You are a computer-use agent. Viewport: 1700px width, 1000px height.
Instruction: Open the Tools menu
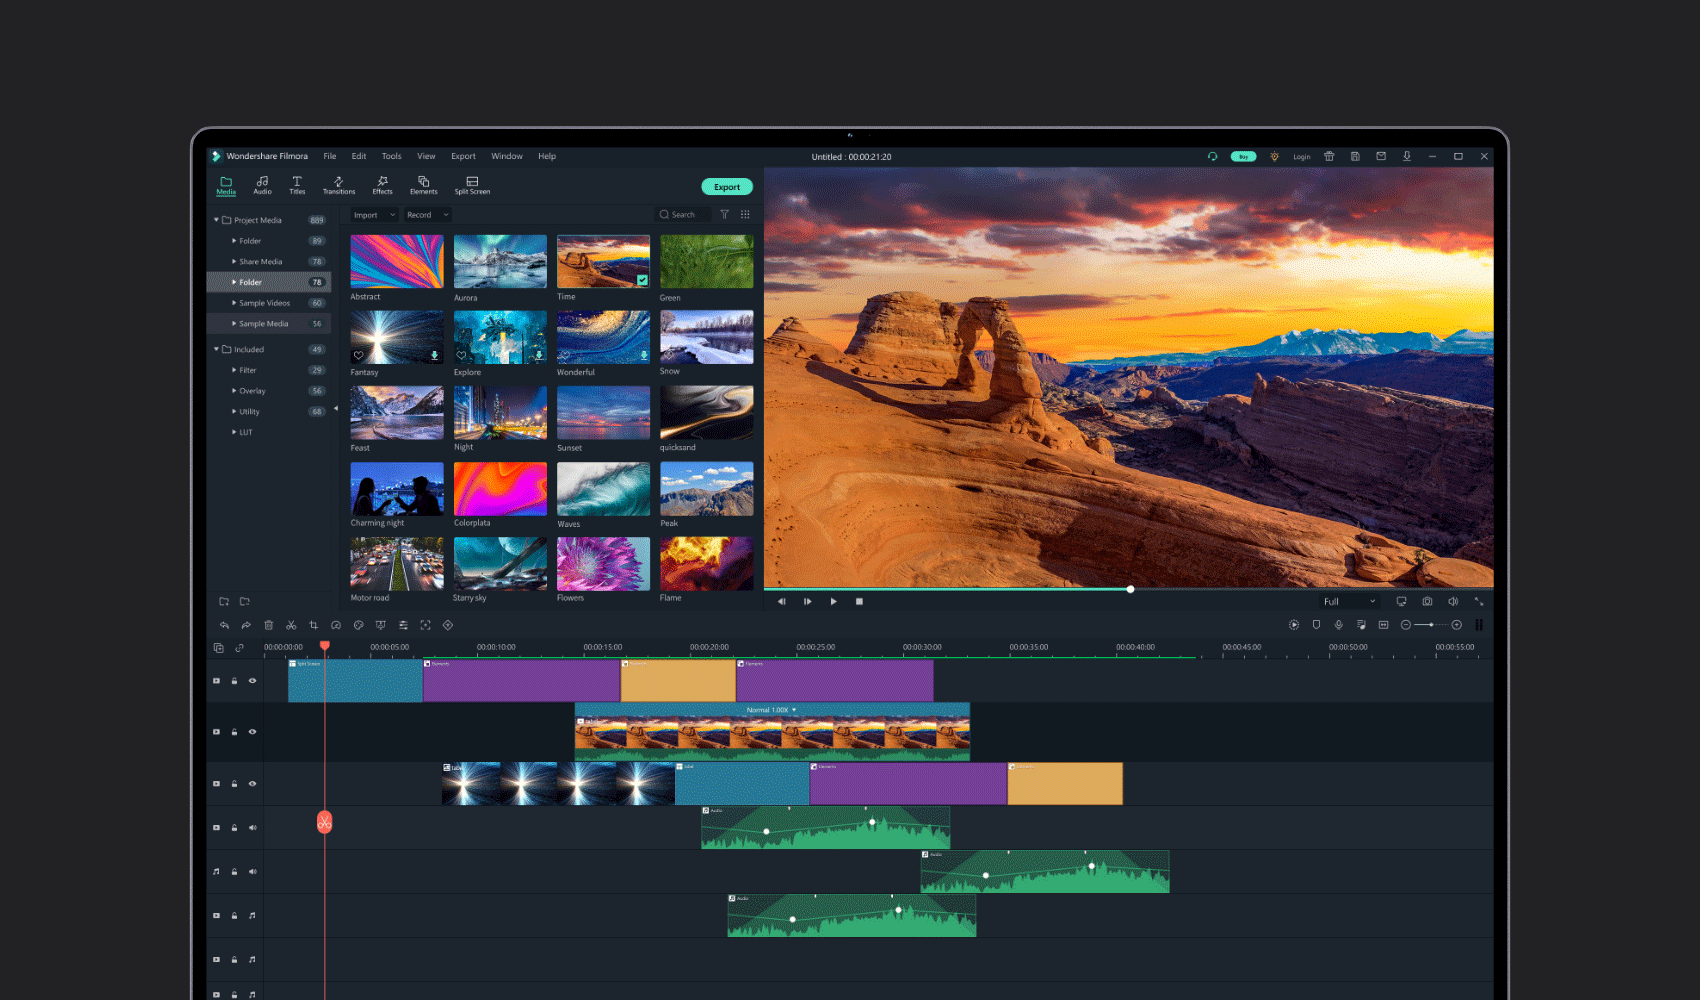point(391,156)
